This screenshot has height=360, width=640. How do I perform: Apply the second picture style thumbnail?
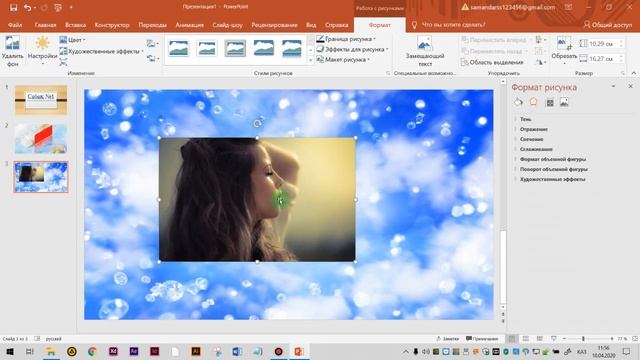pyautogui.click(x=207, y=49)
